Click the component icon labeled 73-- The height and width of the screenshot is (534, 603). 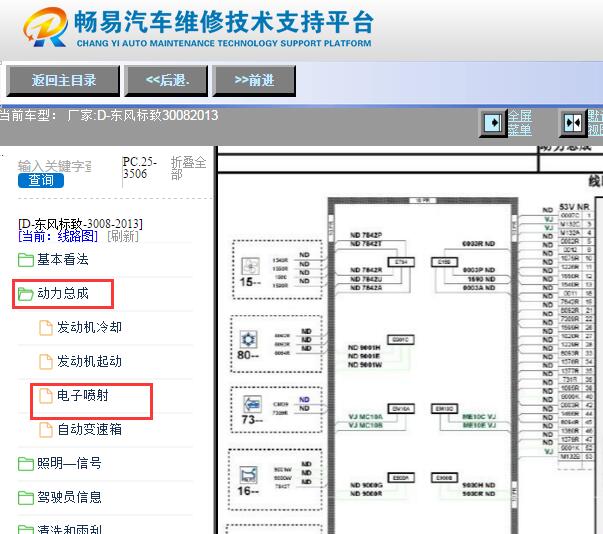tap(253, 404)
